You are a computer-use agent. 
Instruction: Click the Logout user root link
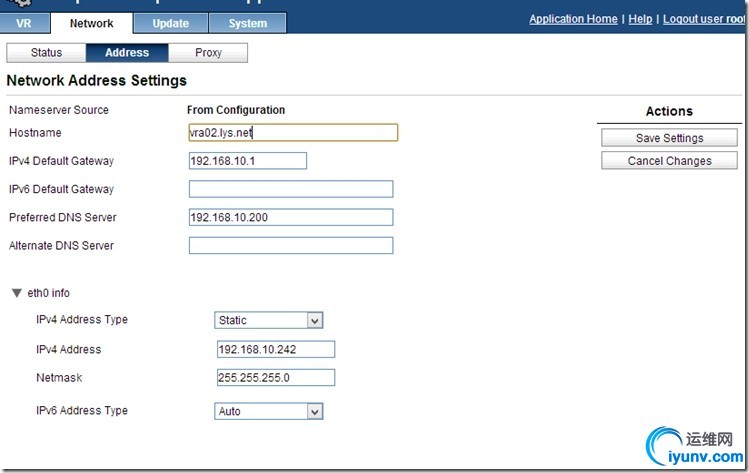pyautogui.click(x=704, y=19)
